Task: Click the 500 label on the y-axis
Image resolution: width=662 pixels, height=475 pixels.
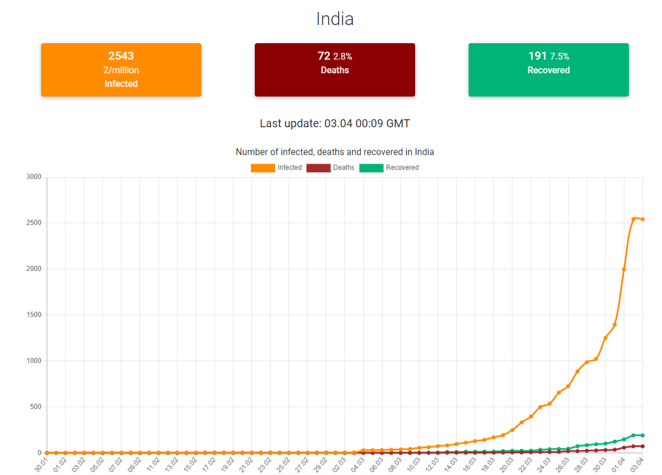Action: tap(35, 407)
